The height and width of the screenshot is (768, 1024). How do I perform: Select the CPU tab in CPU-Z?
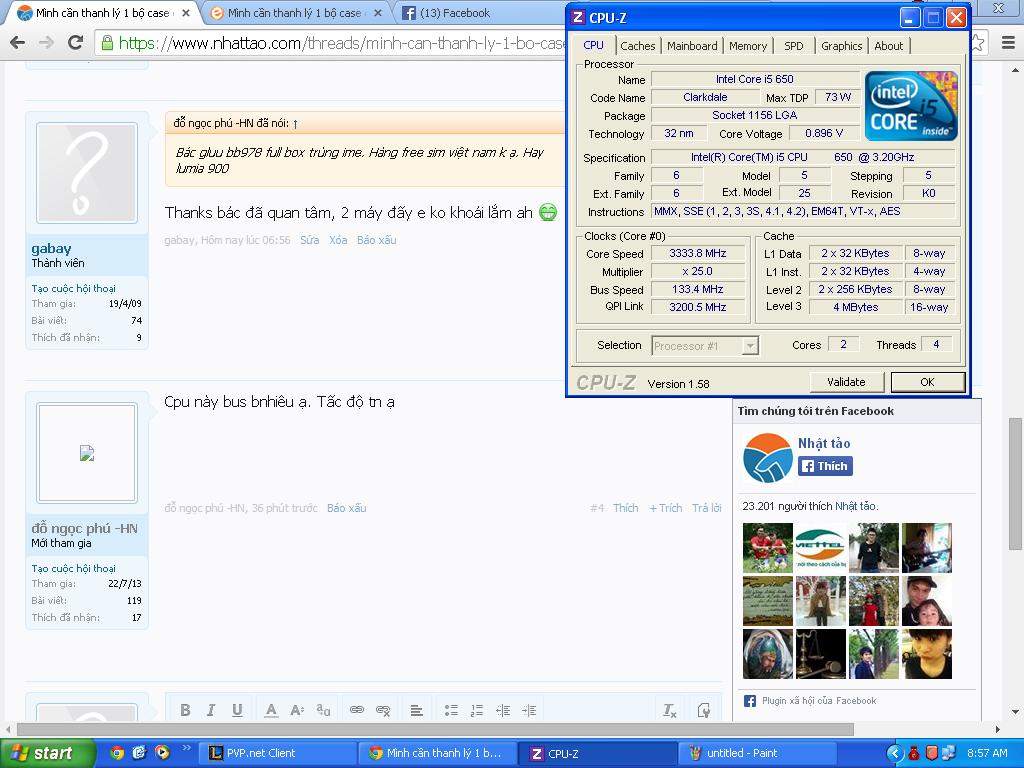[594, 44]
